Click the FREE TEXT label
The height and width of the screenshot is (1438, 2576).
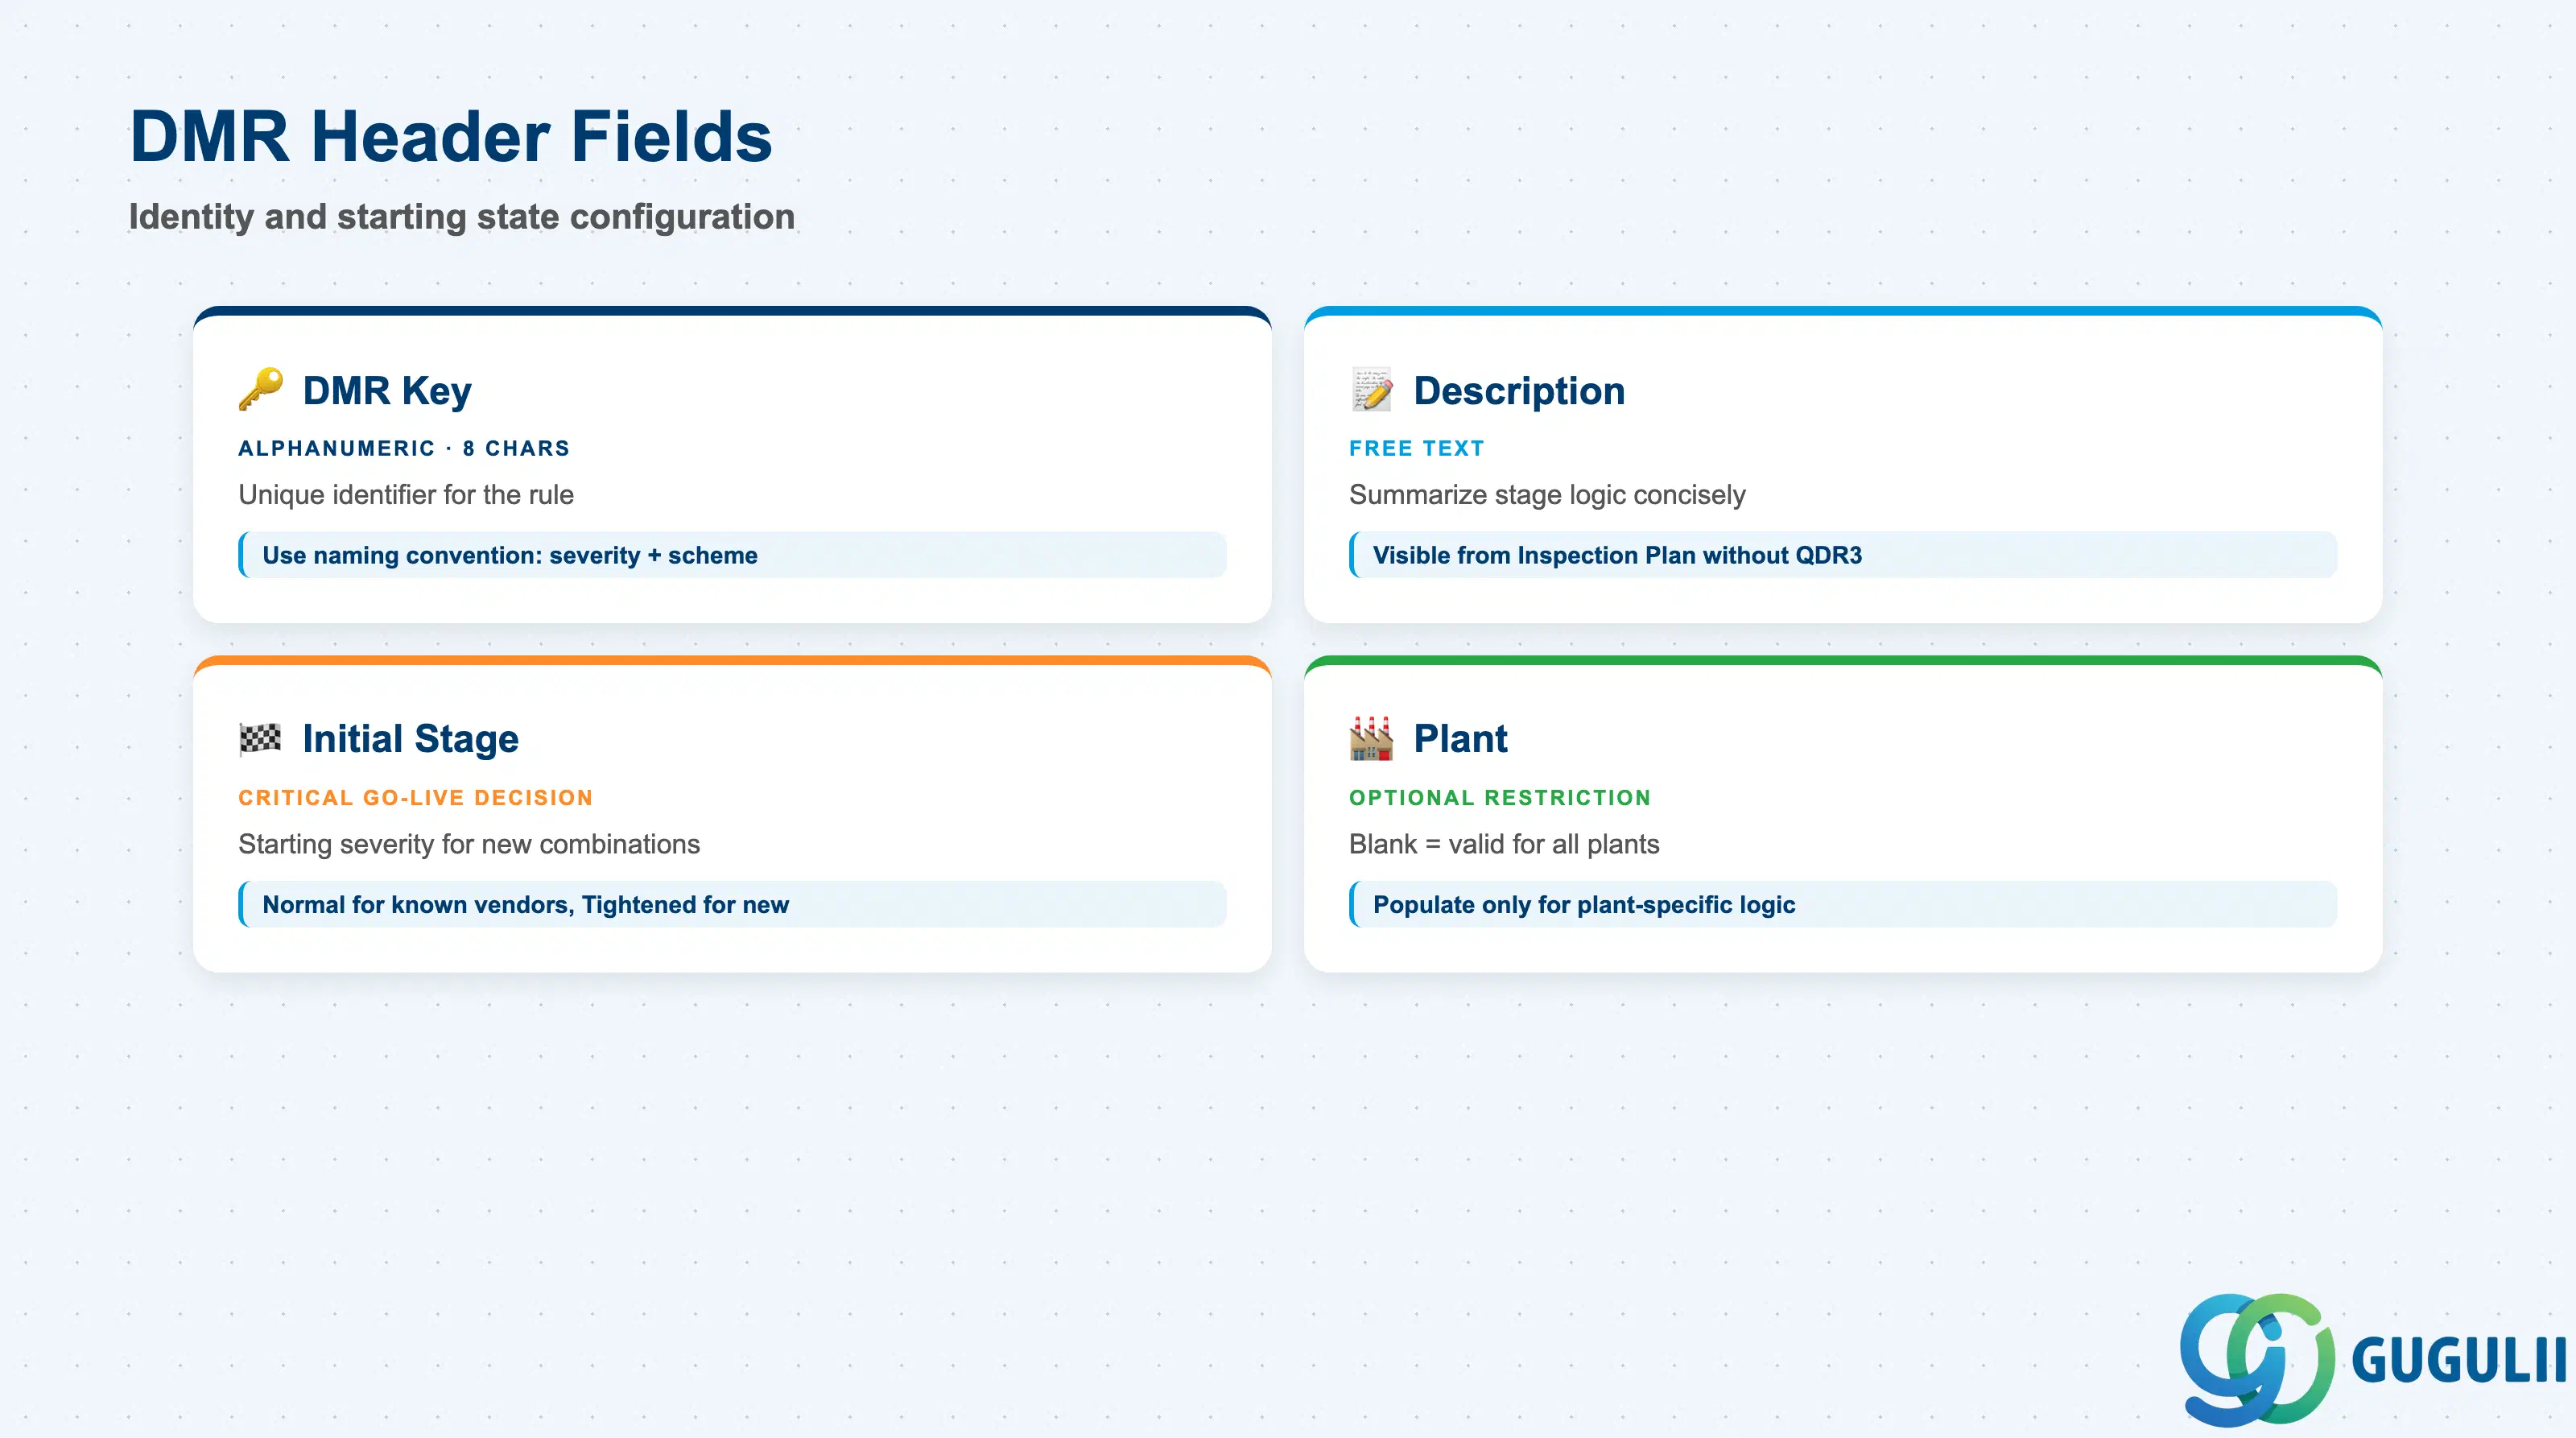[x=1416, y=448]
